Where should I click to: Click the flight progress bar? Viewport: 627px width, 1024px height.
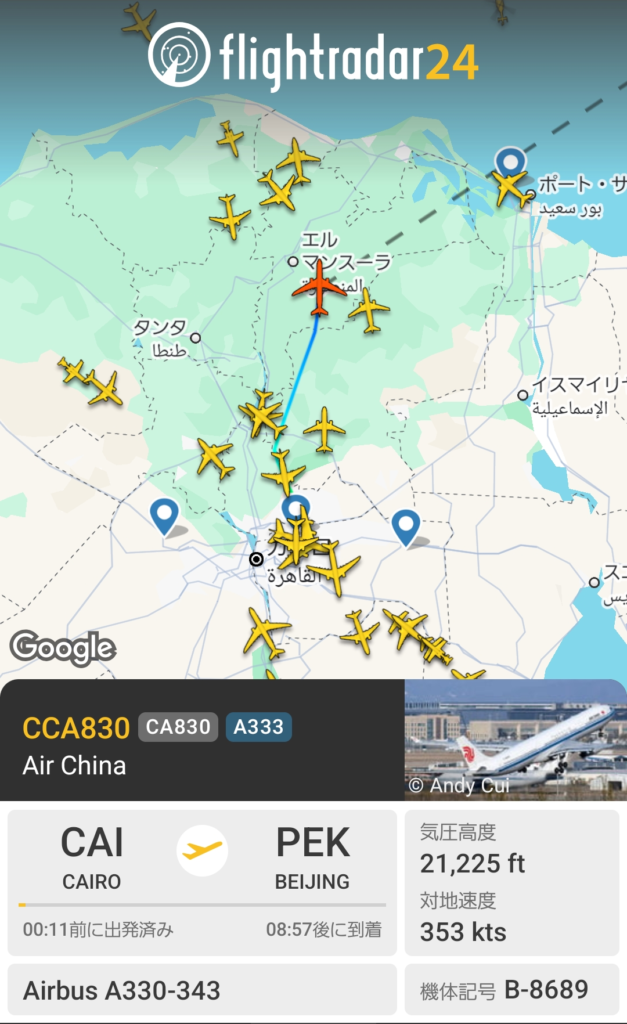click(x=202, y=905)
